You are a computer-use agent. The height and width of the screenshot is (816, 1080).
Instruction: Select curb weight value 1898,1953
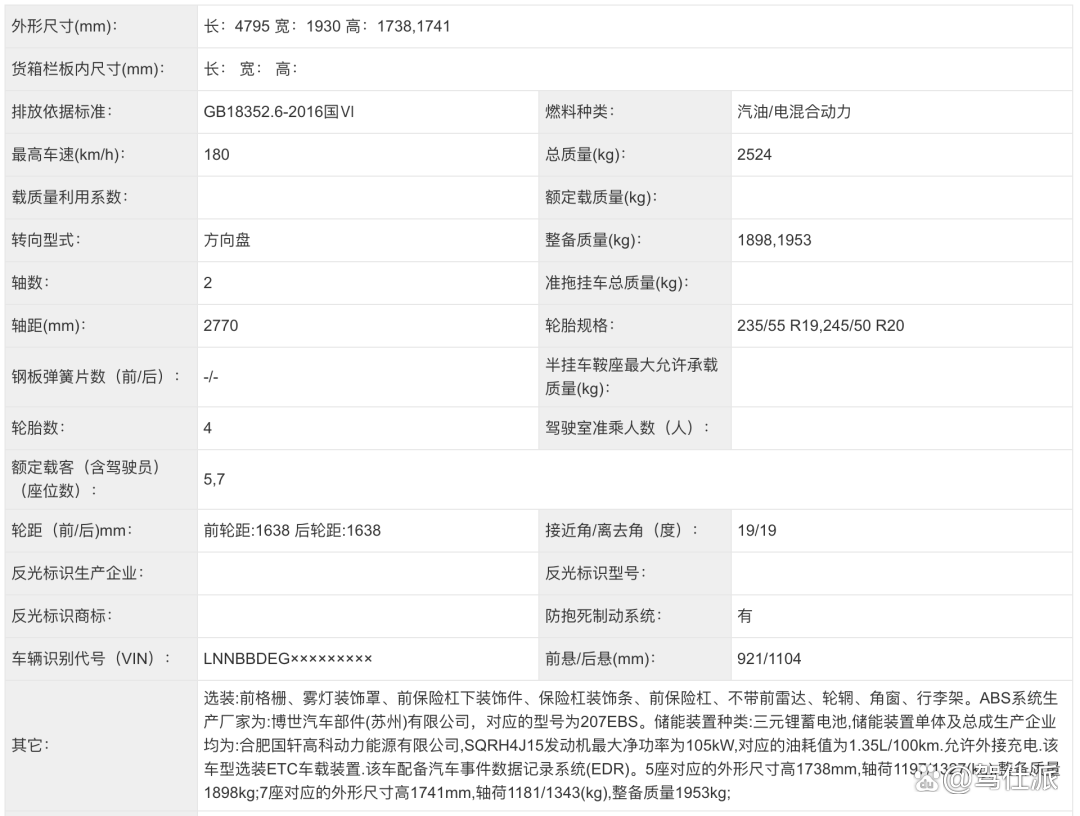774,240
